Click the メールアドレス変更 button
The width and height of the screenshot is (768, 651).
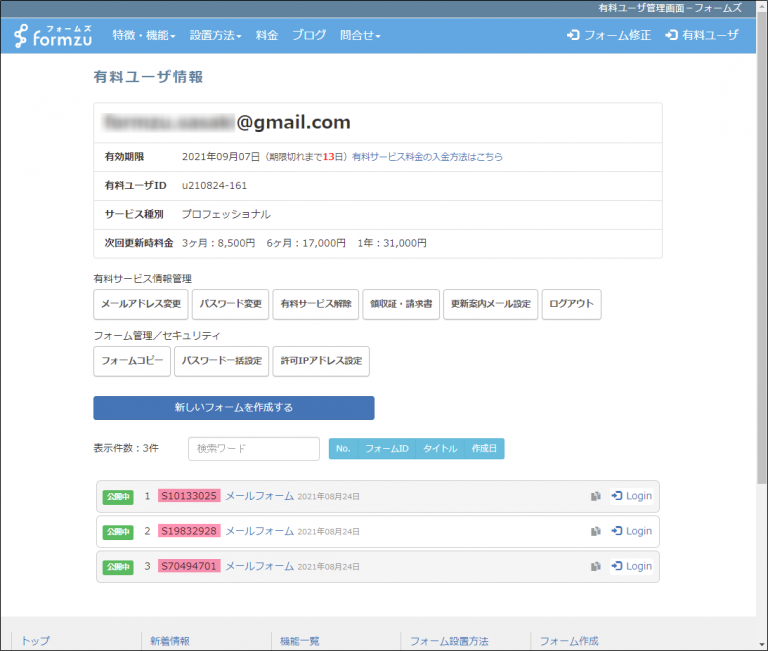(x=141, y=304)
